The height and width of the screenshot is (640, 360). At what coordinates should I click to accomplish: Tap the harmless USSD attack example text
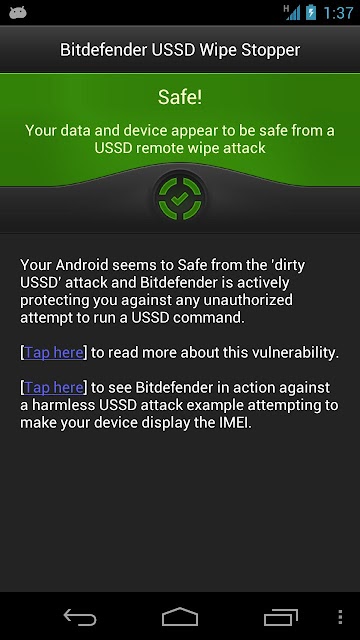click(x=180, y=405)
